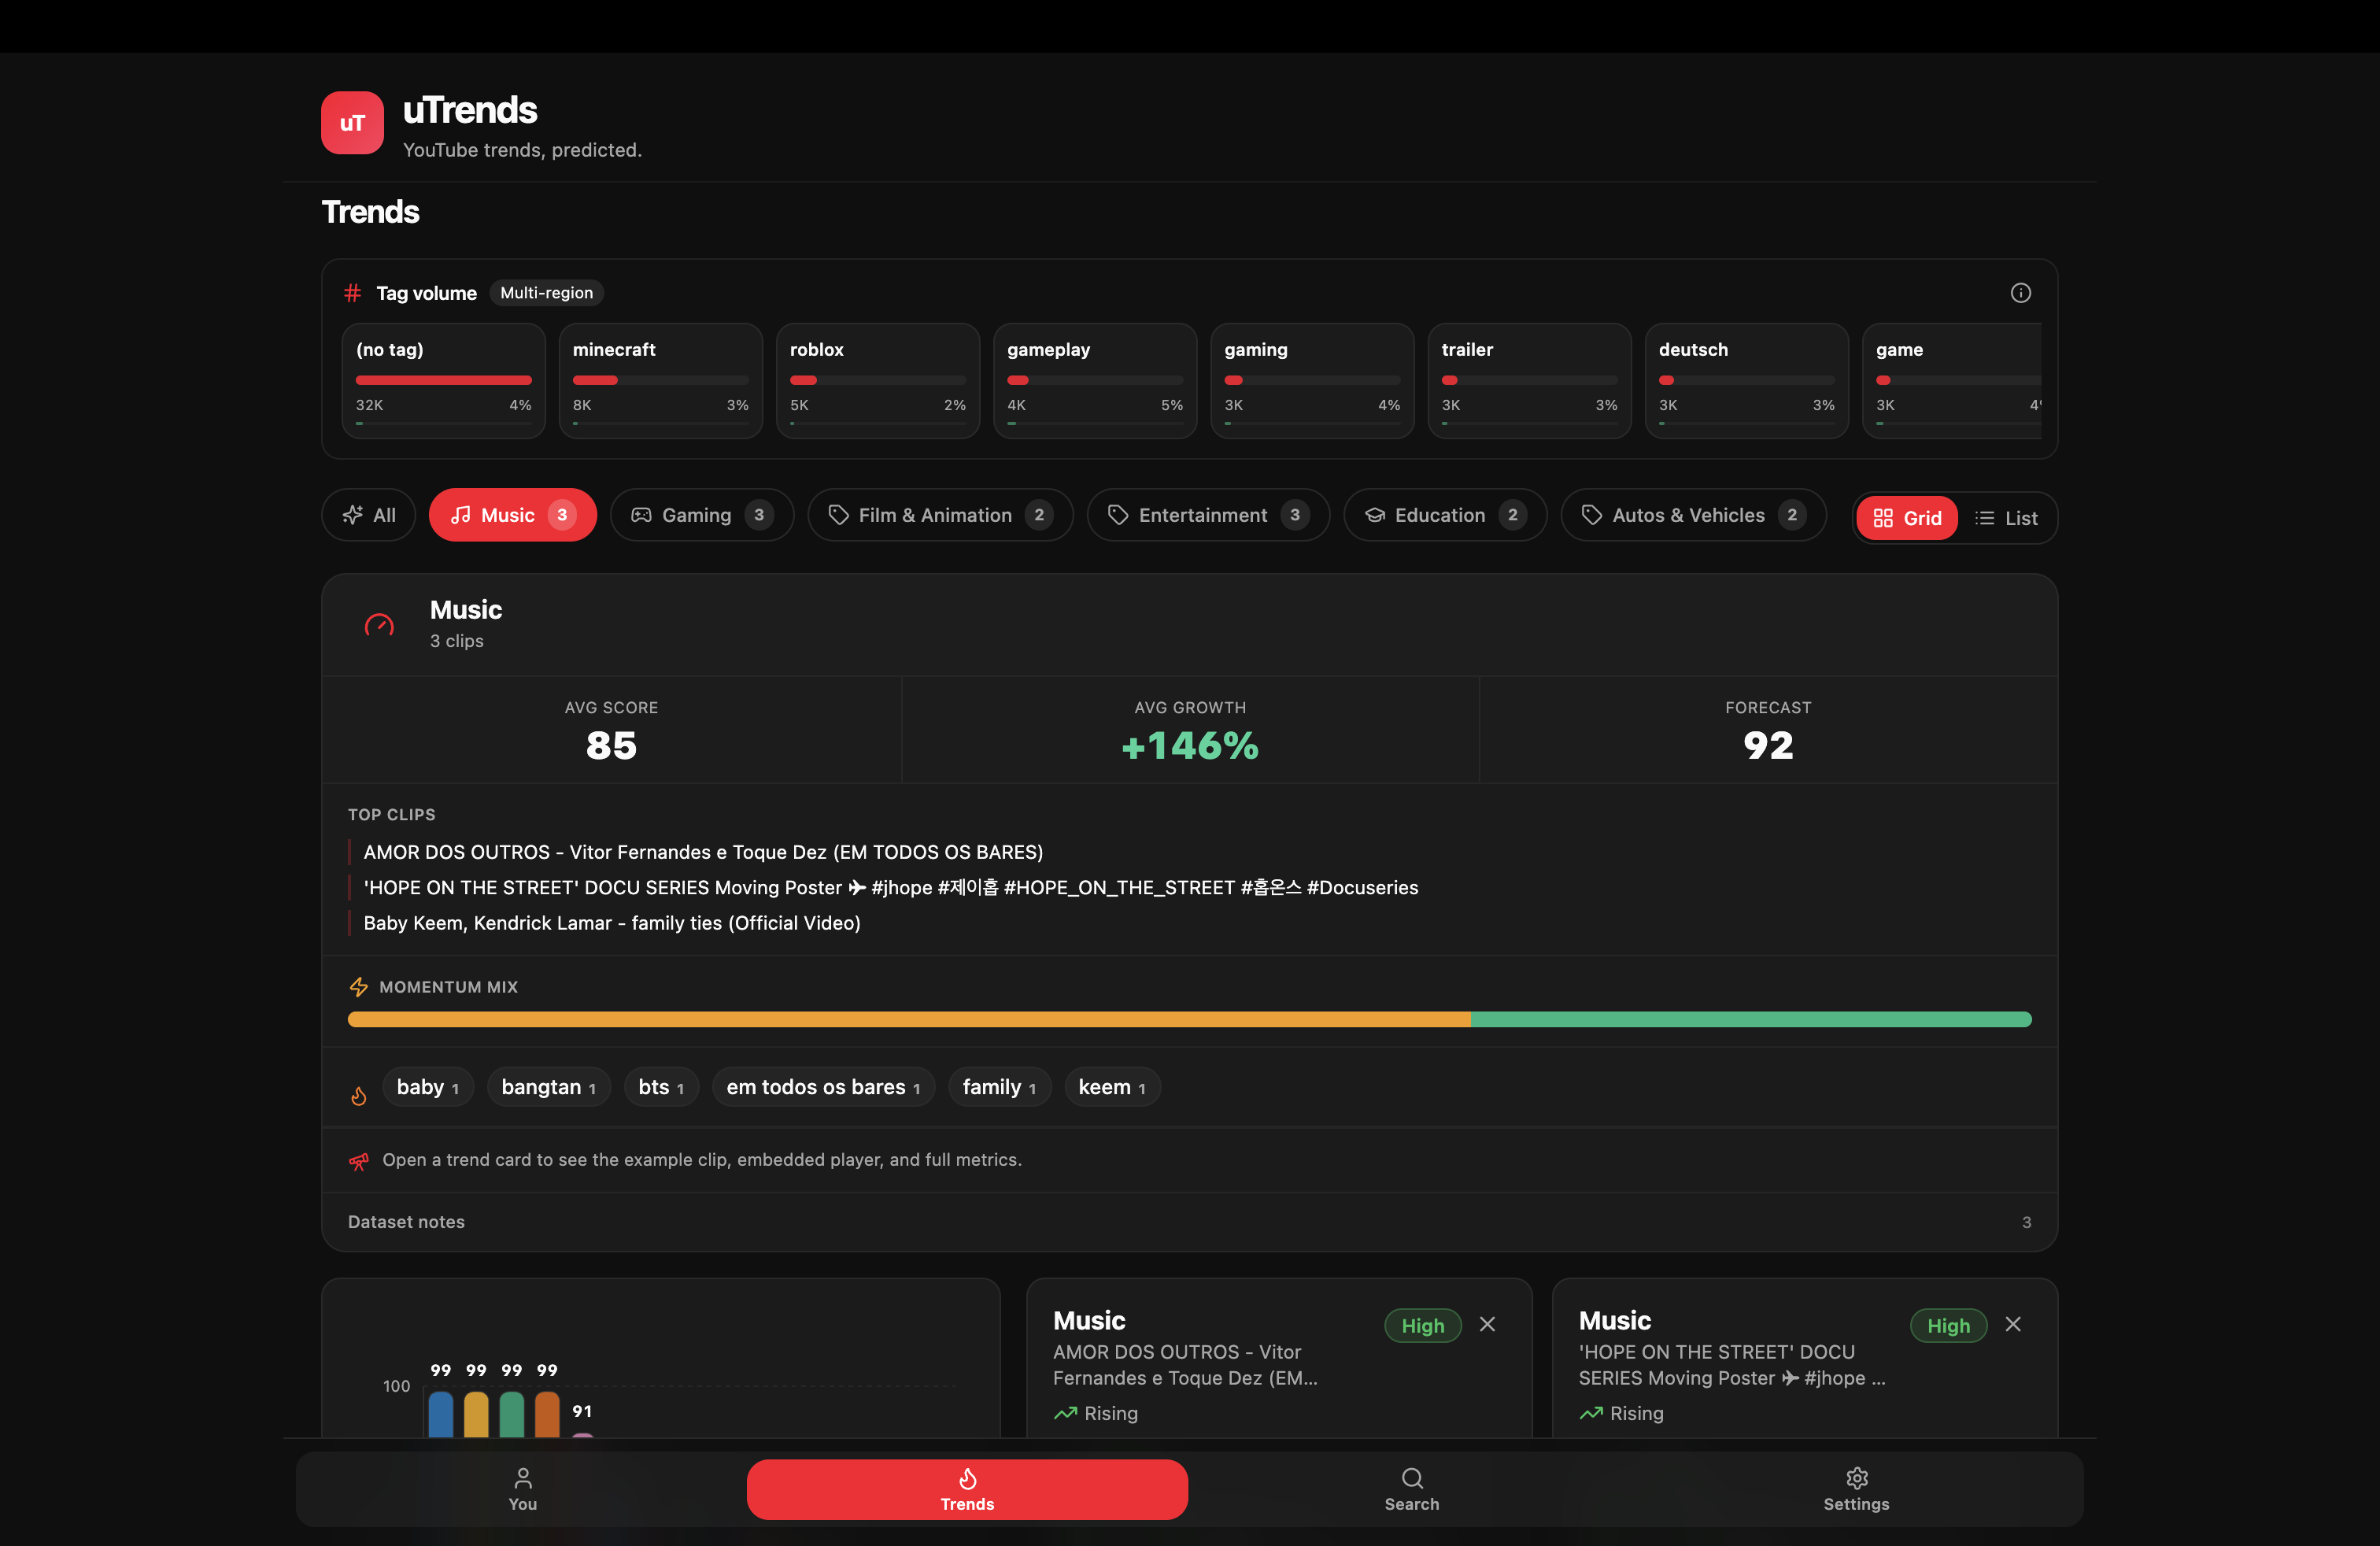Click the AVG GROWTH value +146%
The width and height of the screenshot is (2380, 1546).
[x=1190, y=746]
